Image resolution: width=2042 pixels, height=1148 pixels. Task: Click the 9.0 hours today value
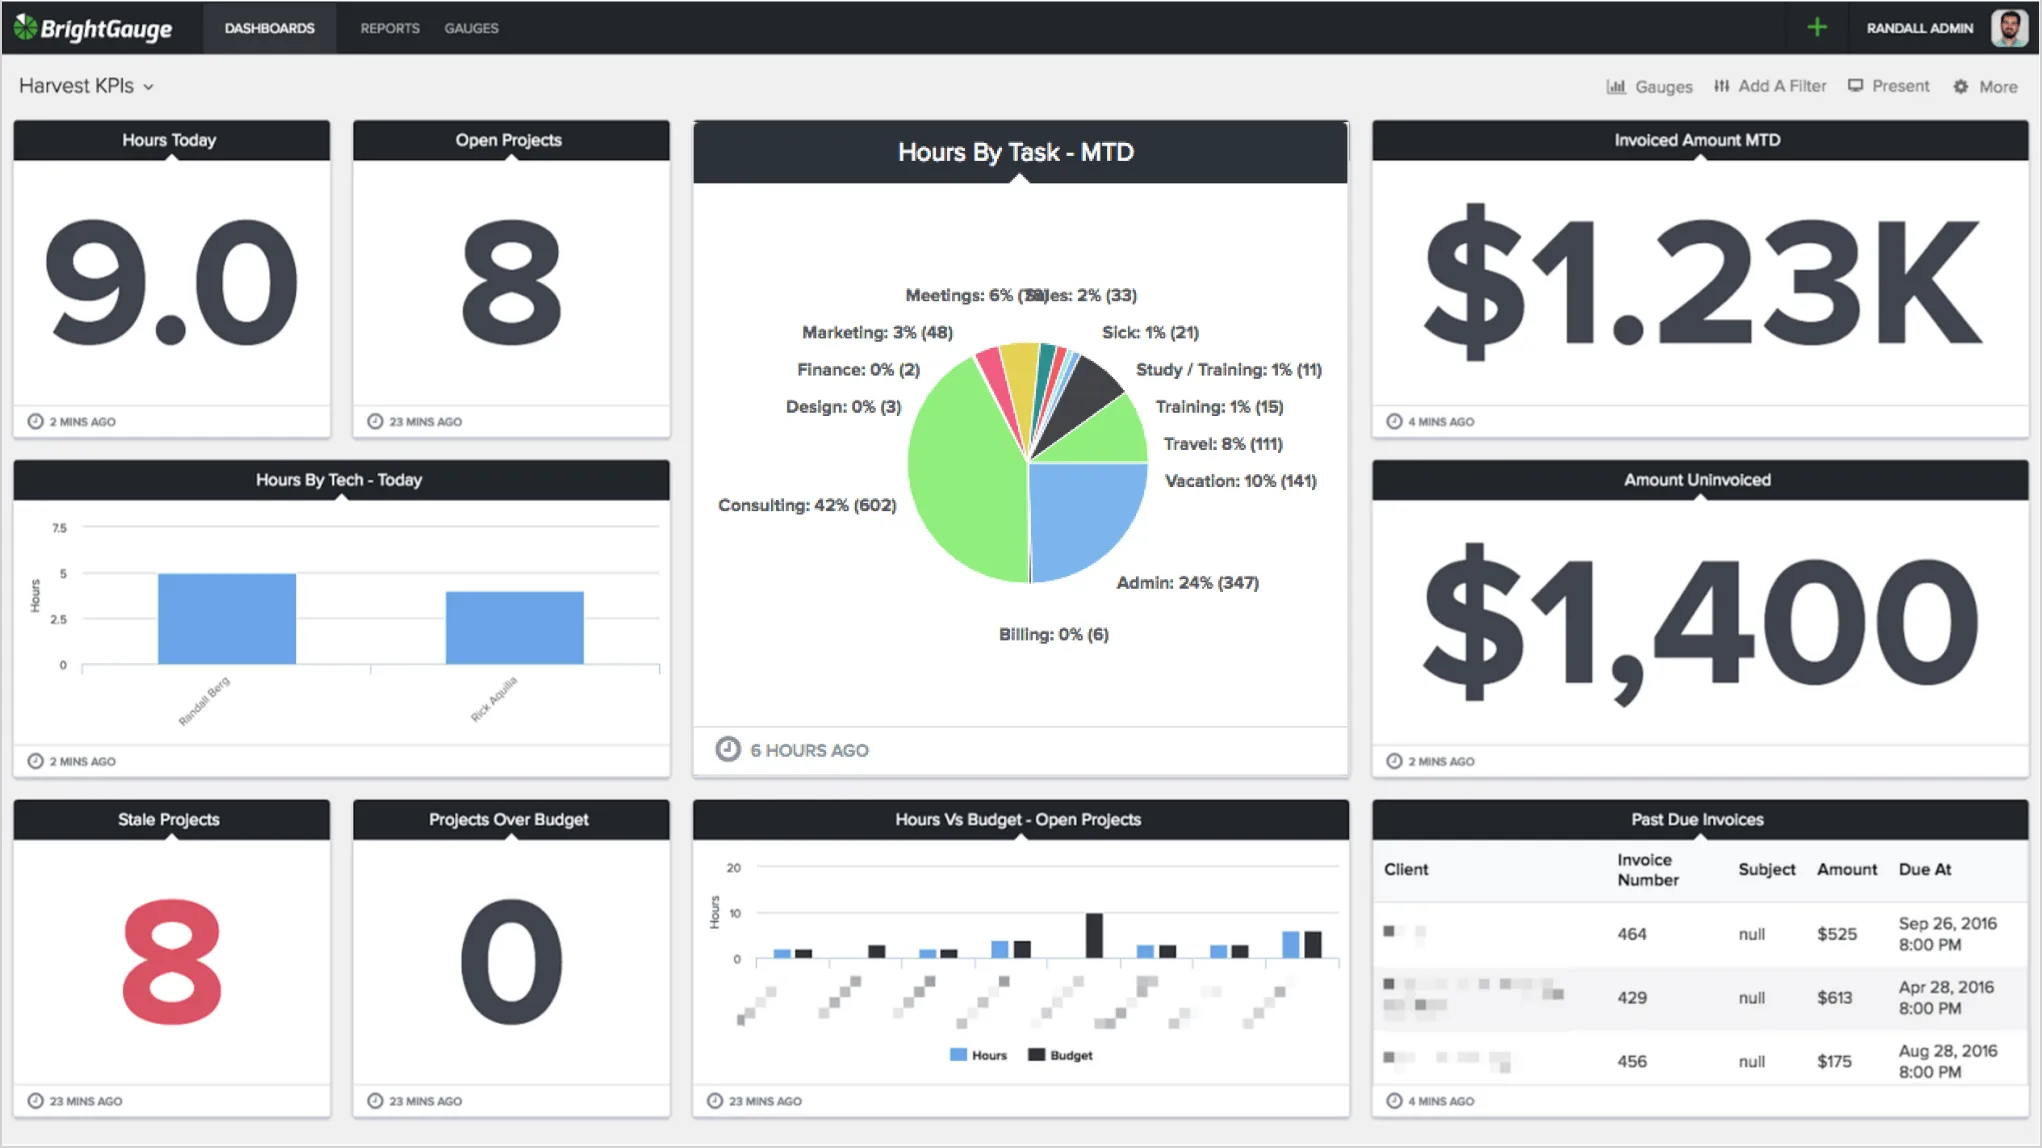tap(171, 282)
